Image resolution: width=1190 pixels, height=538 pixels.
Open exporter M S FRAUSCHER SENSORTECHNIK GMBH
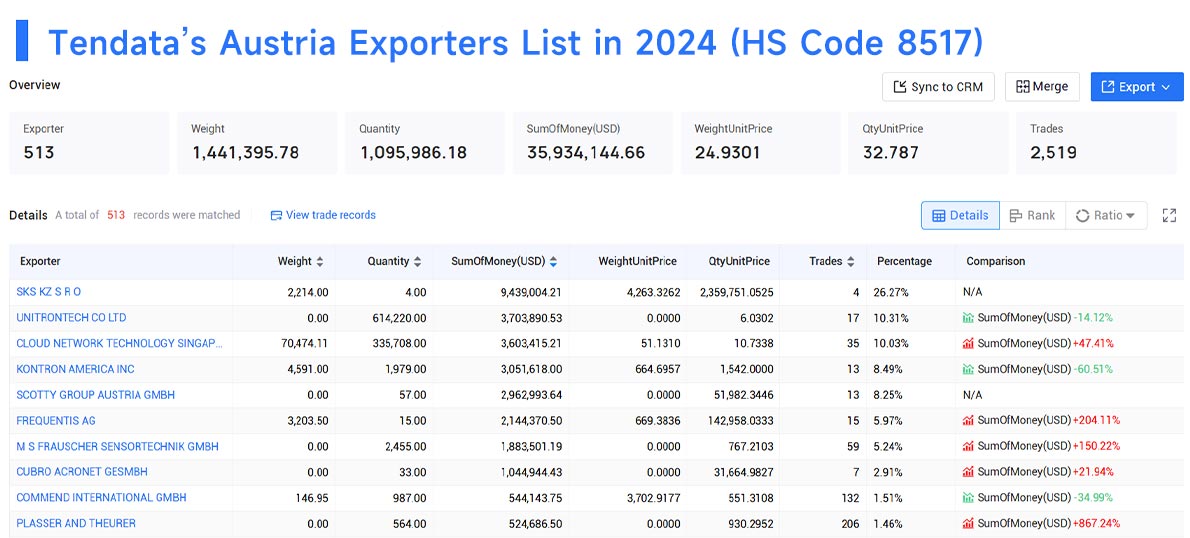point(118,446)
